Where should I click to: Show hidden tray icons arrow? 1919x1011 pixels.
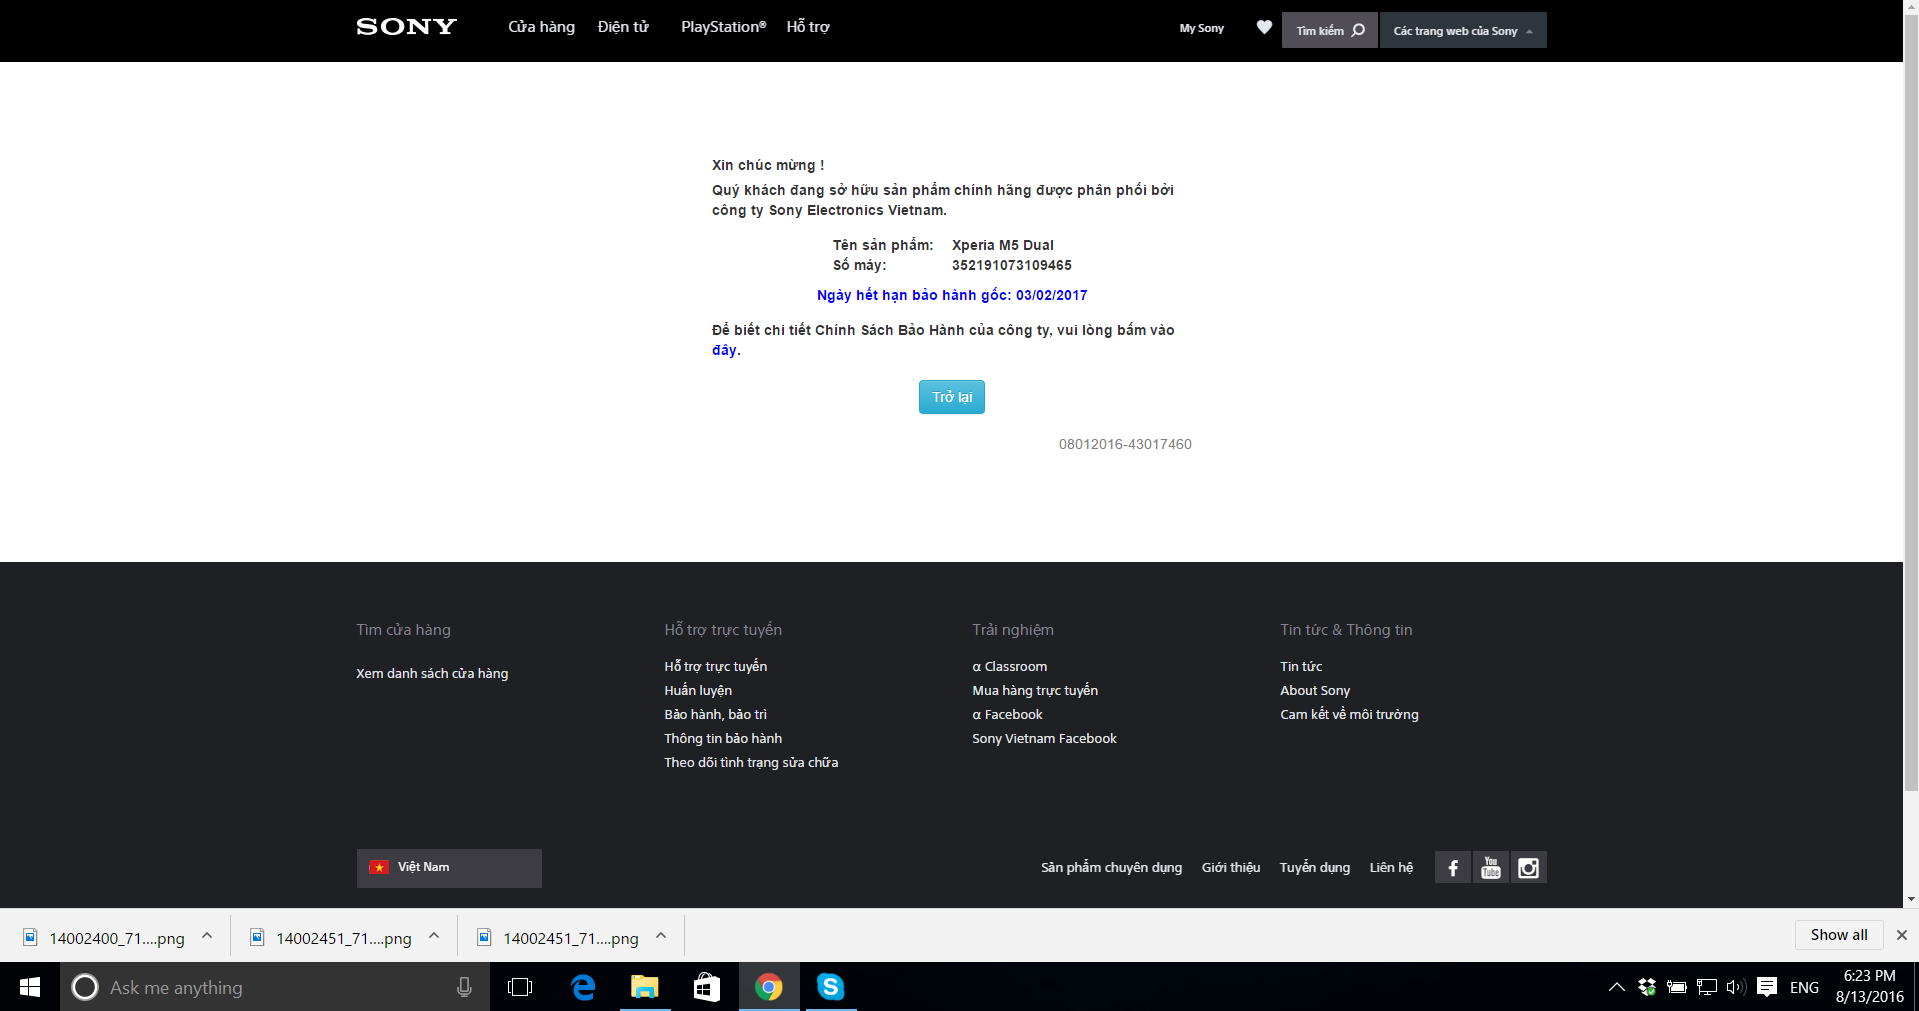1616,987
